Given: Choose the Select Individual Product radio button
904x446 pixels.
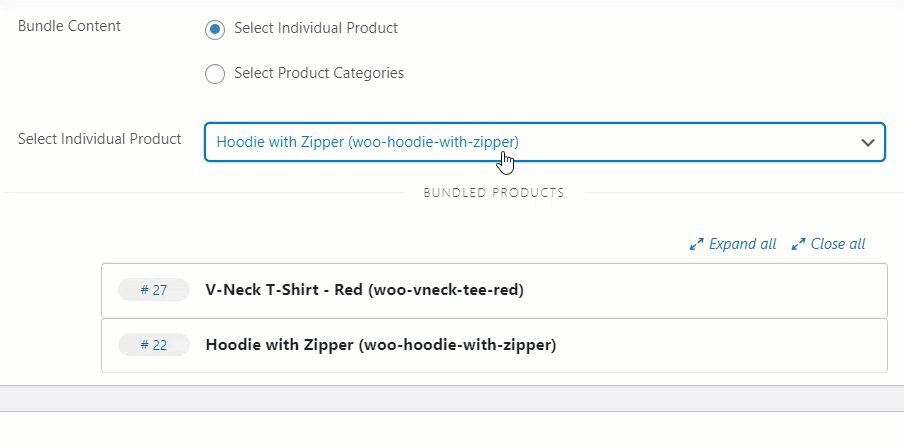Looking at the screenshot, I should pos(215,29).
